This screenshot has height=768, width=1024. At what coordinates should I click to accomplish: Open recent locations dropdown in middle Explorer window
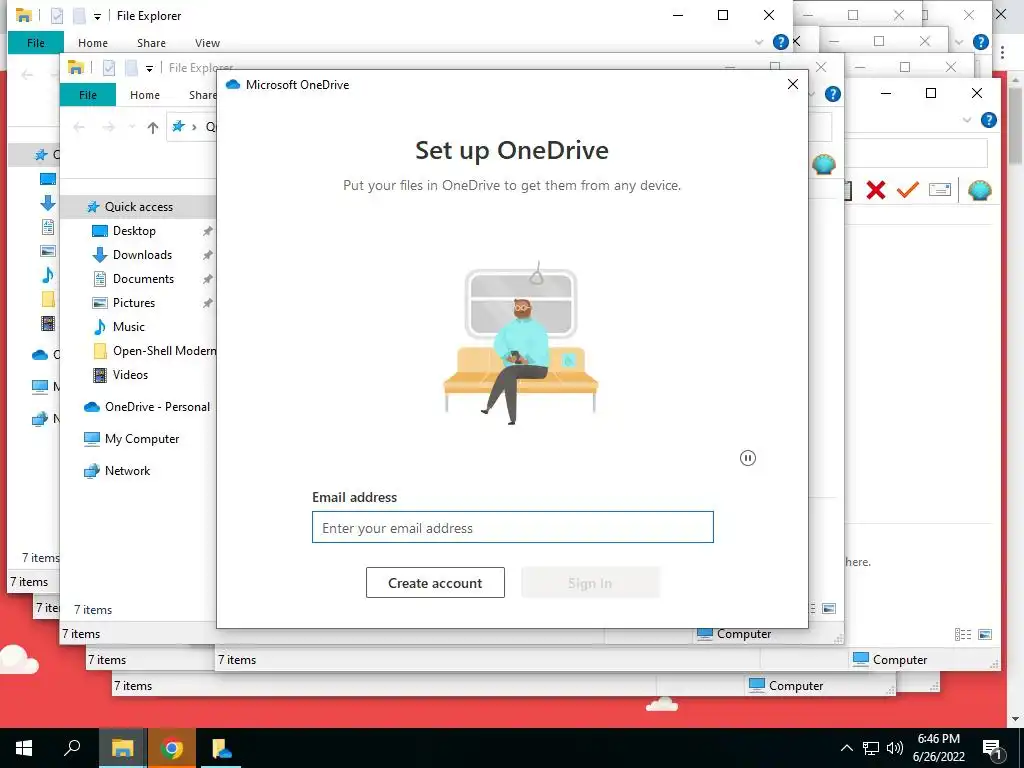131,127
